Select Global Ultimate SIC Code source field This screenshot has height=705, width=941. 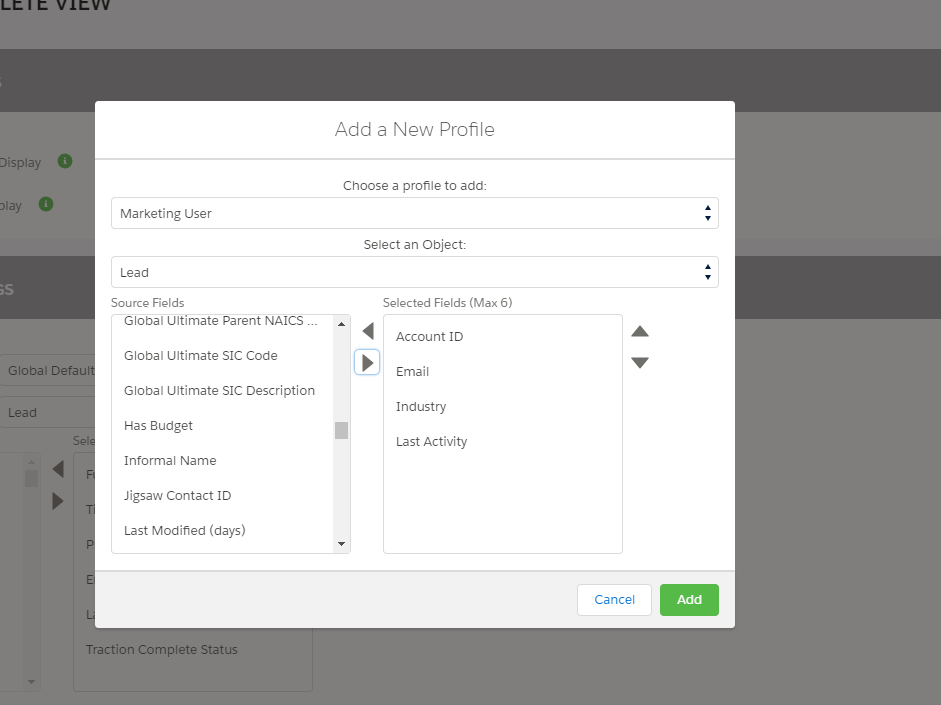(201, 356)
